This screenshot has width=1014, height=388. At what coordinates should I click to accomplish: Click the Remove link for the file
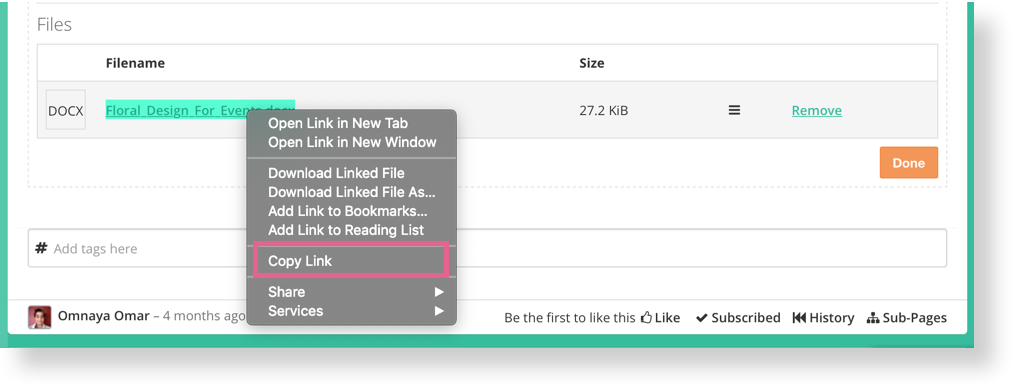coord(817,111)
